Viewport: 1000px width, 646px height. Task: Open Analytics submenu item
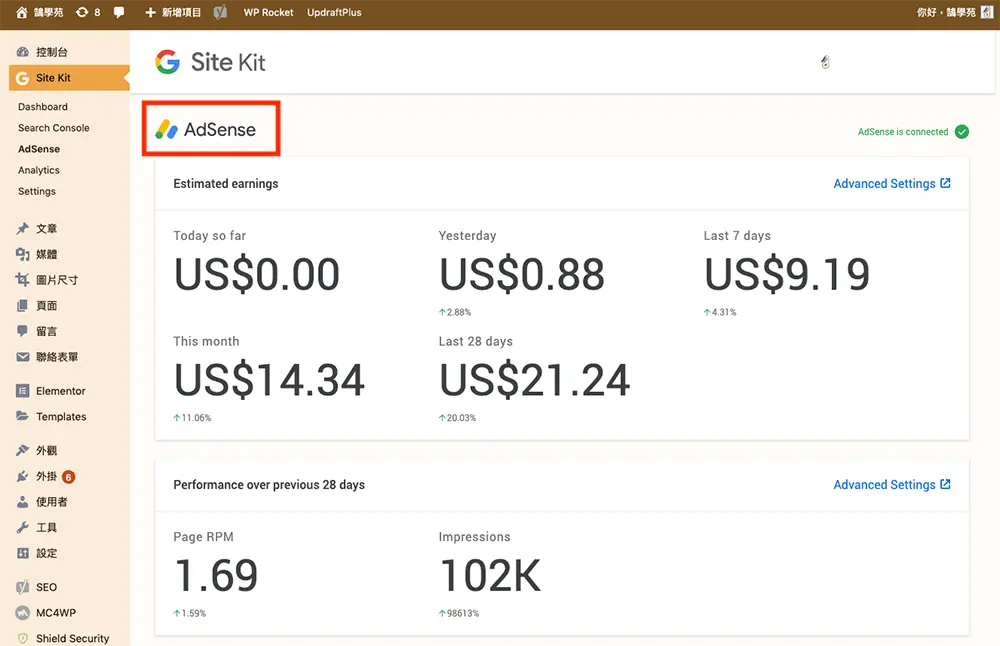click(39, 170)
